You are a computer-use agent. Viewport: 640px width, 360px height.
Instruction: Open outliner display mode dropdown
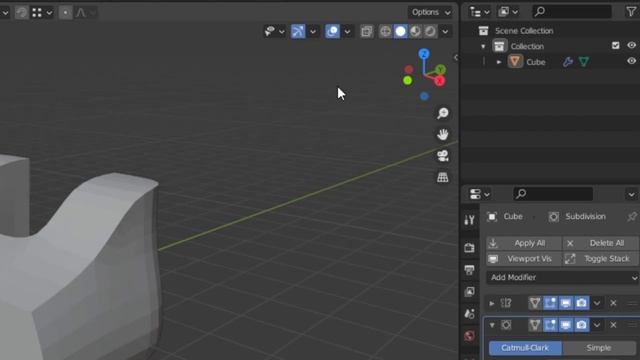(x=480, y=12)
